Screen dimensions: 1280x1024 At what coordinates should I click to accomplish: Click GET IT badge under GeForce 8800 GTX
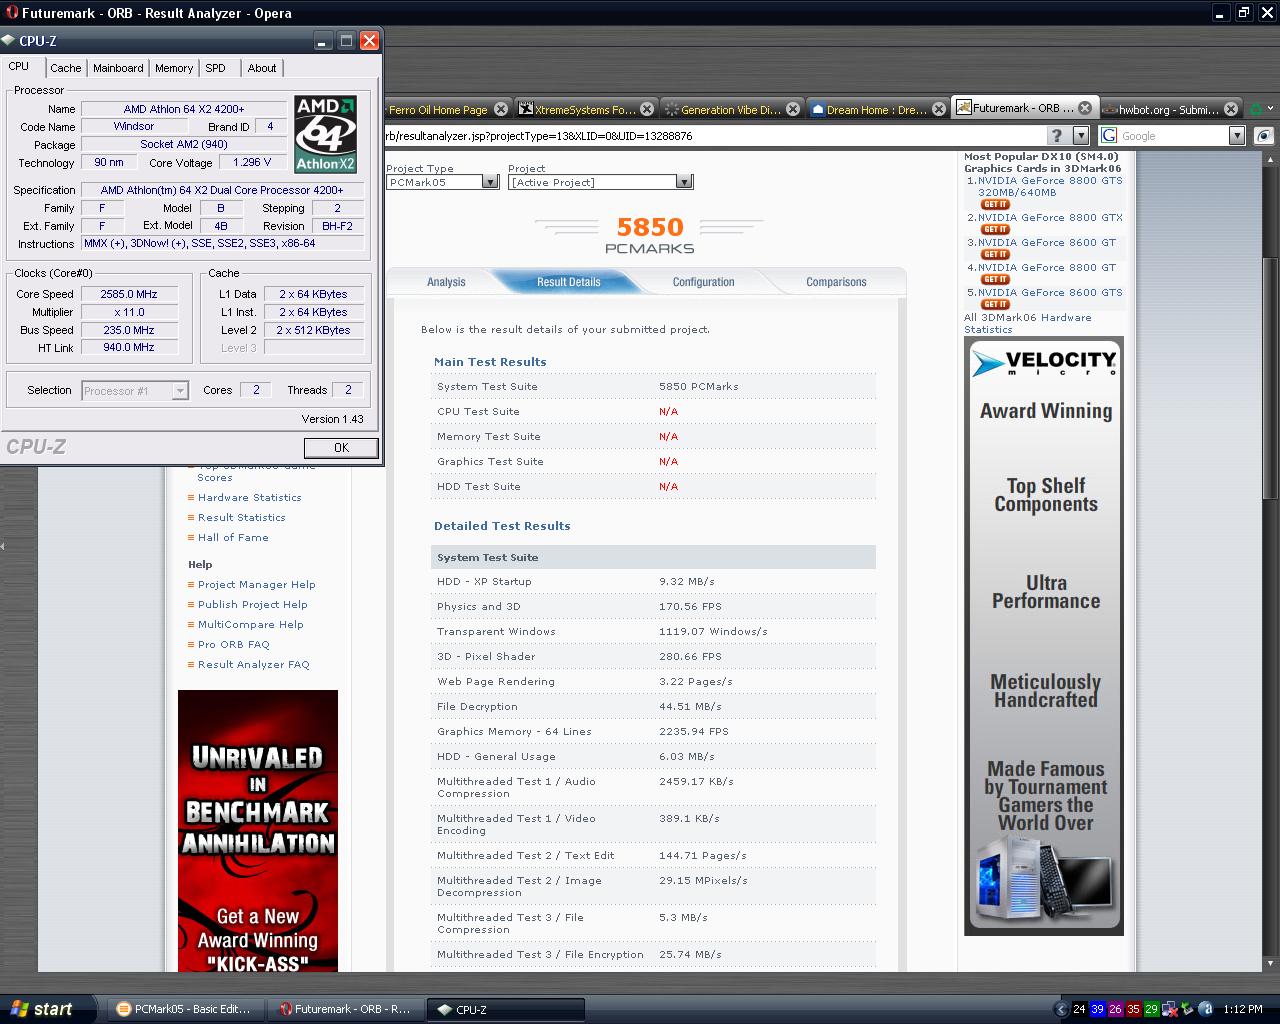point(995,229)
